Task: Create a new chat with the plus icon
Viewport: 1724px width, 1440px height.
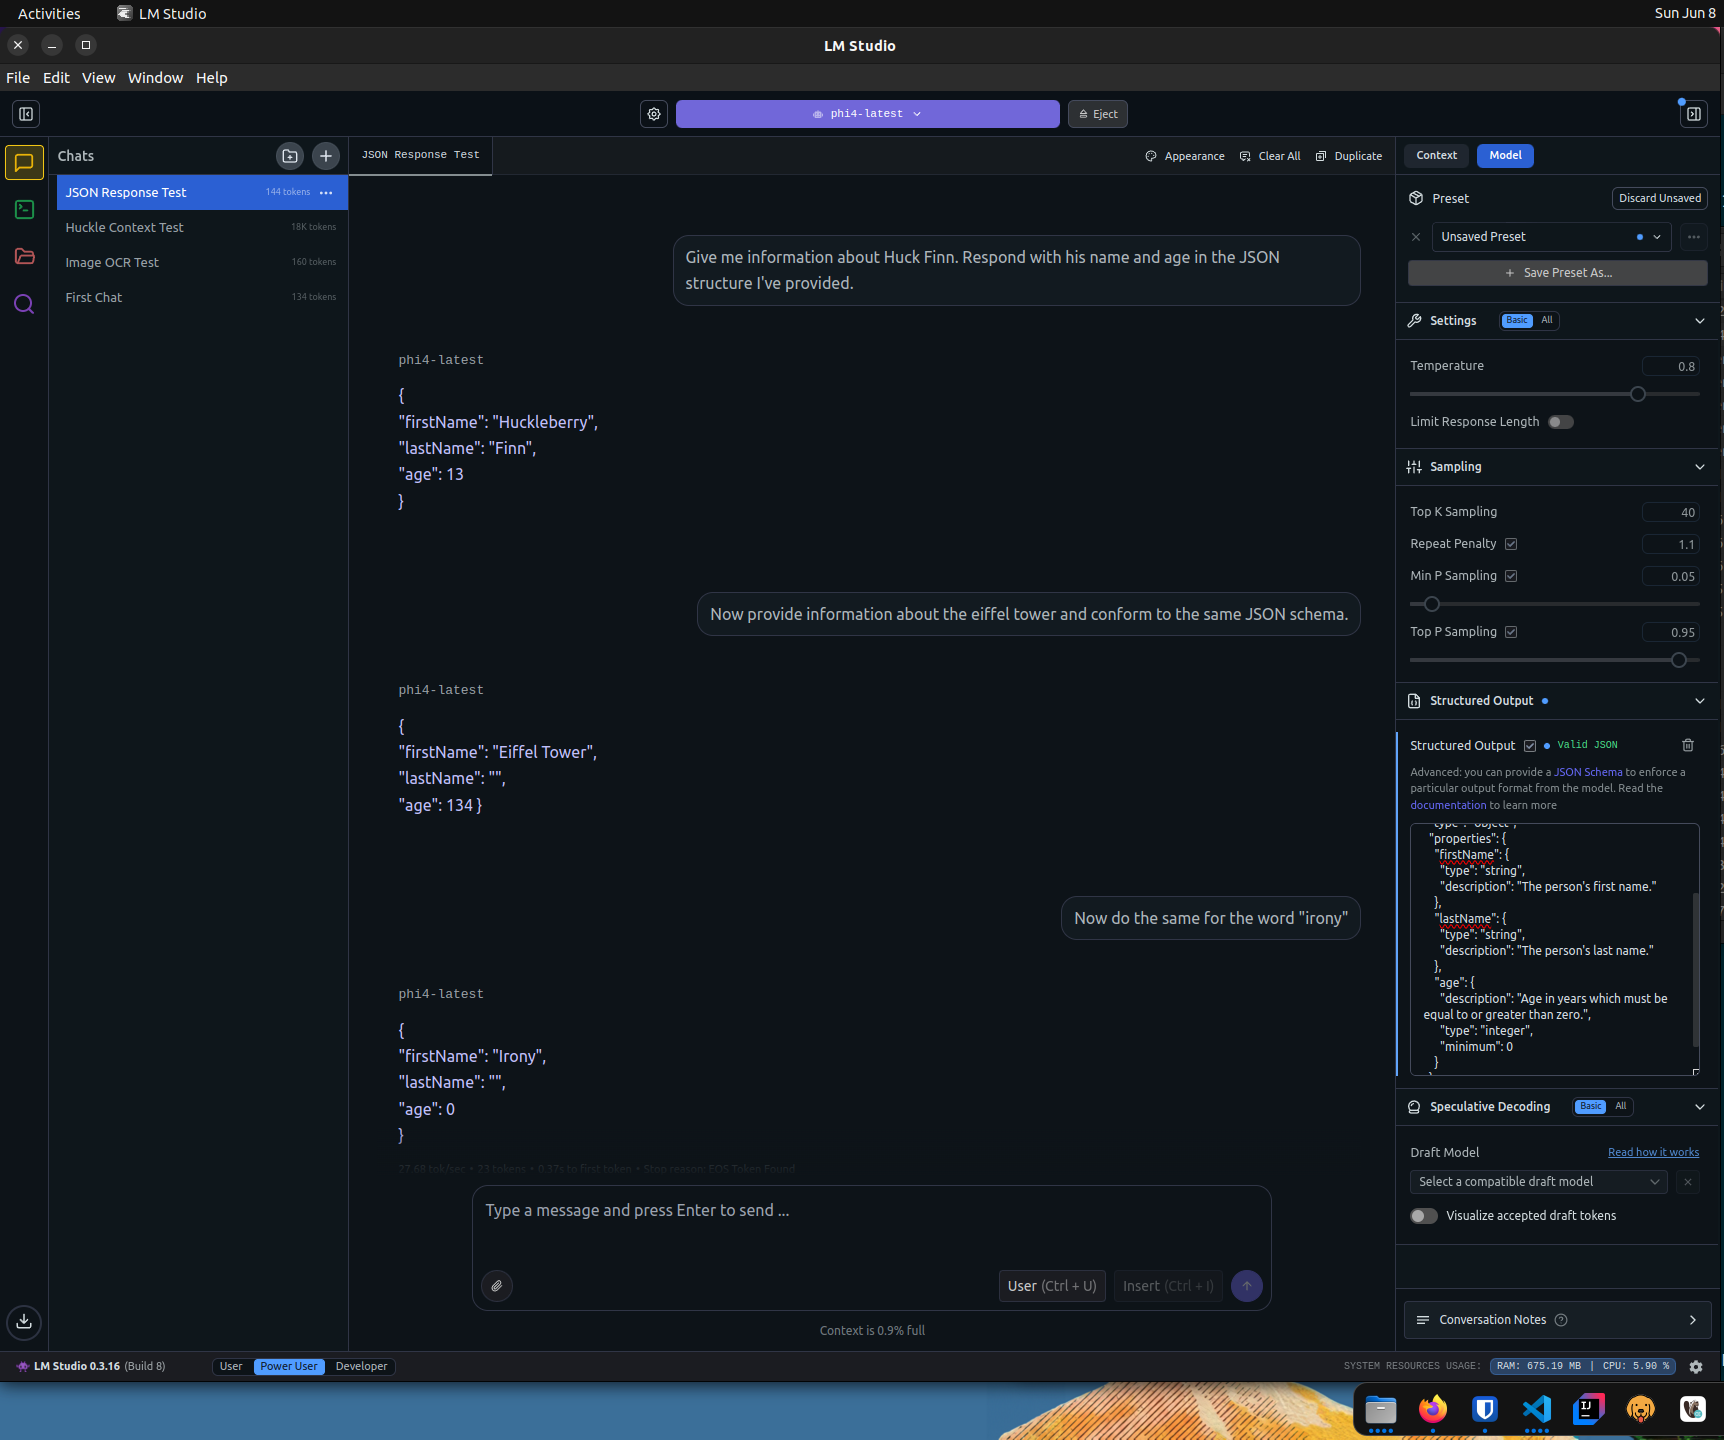Action: pyautogui.click(x=326, y=156)
